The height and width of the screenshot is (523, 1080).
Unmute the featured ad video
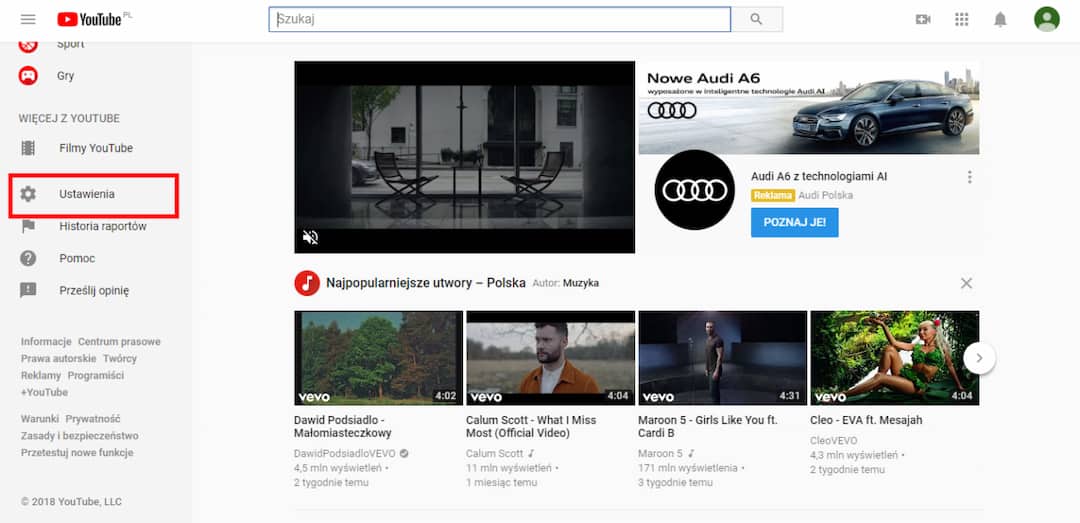tap(311, 238)
